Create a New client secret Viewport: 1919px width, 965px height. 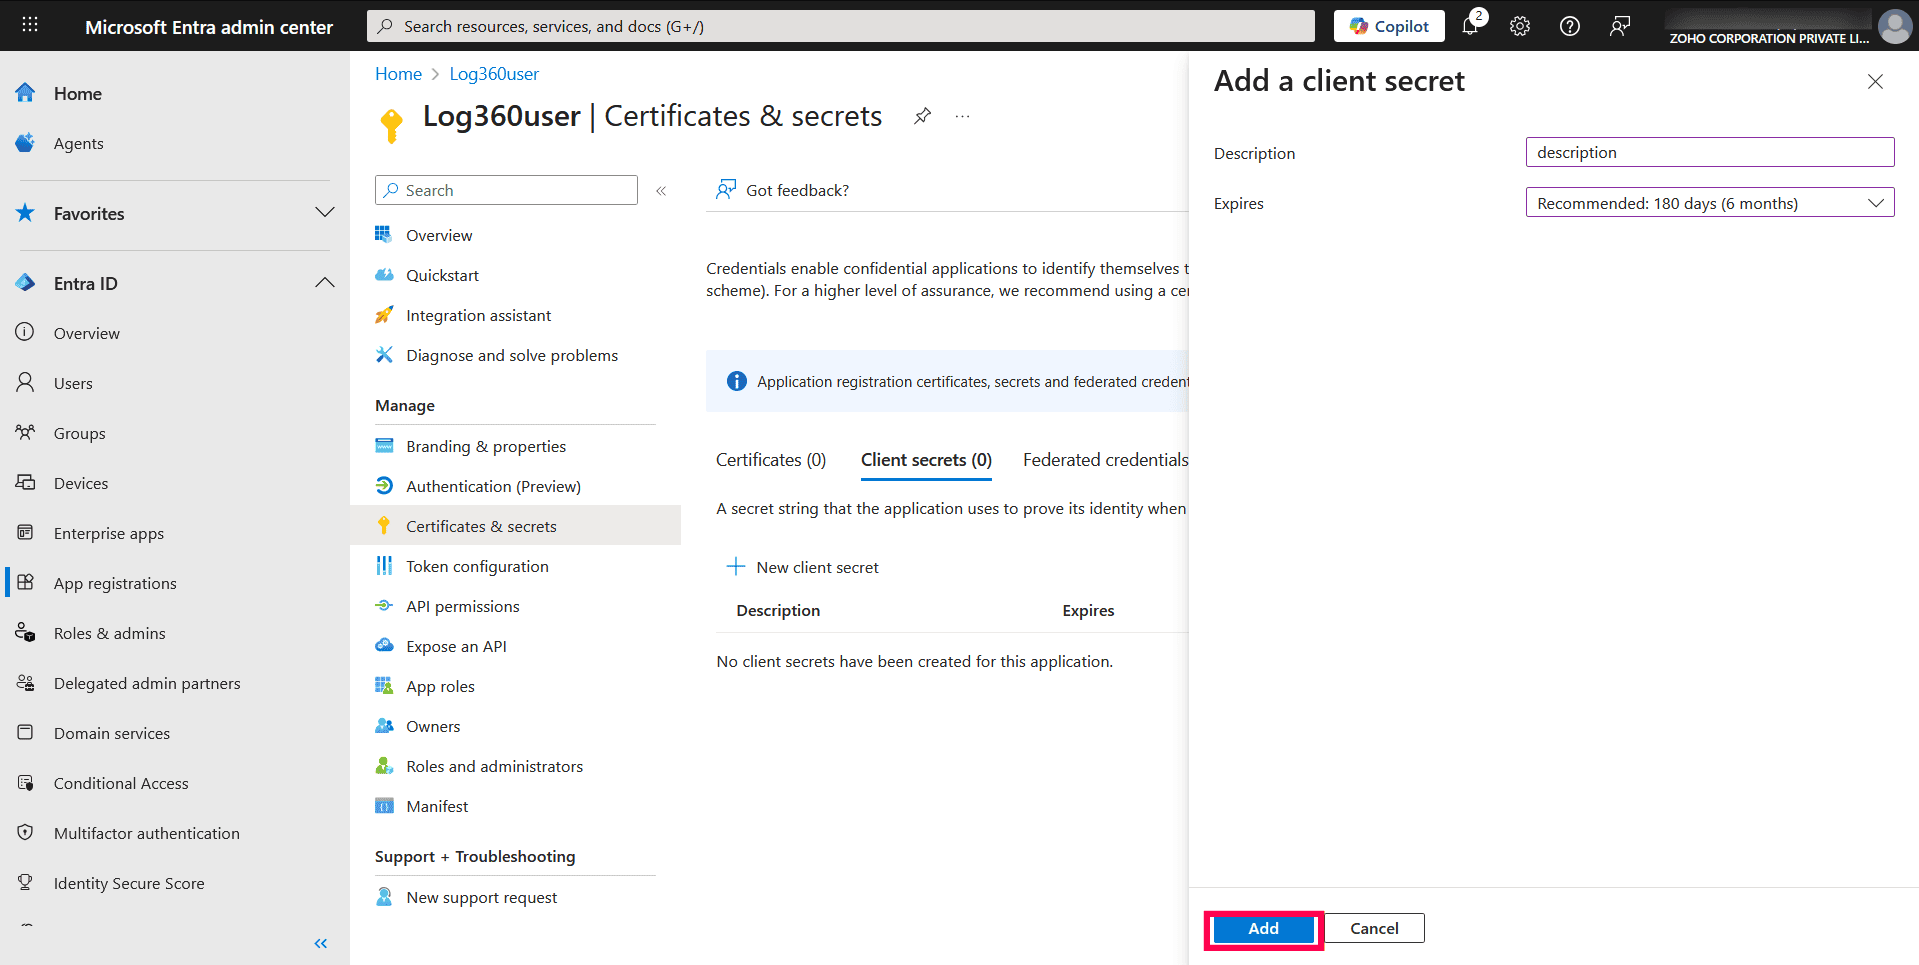803,567
